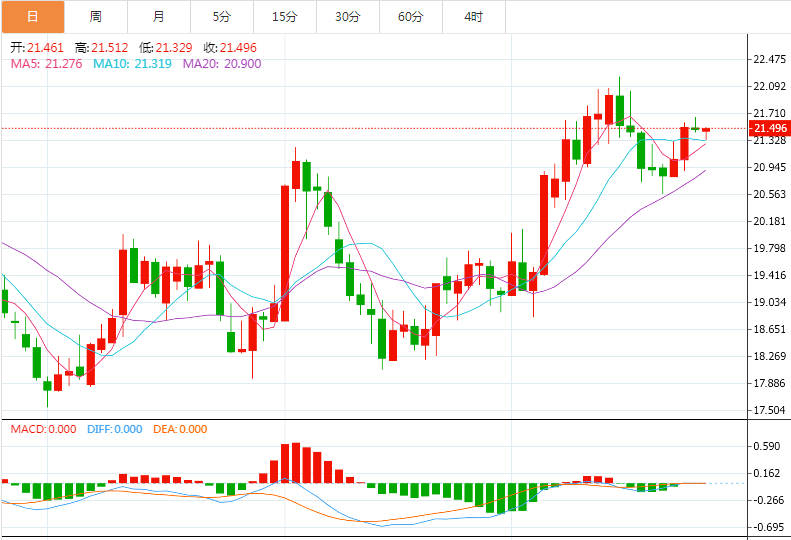Click the 18.651 price axis label
Screen dimensions: 791x540
tap(769, 329)
